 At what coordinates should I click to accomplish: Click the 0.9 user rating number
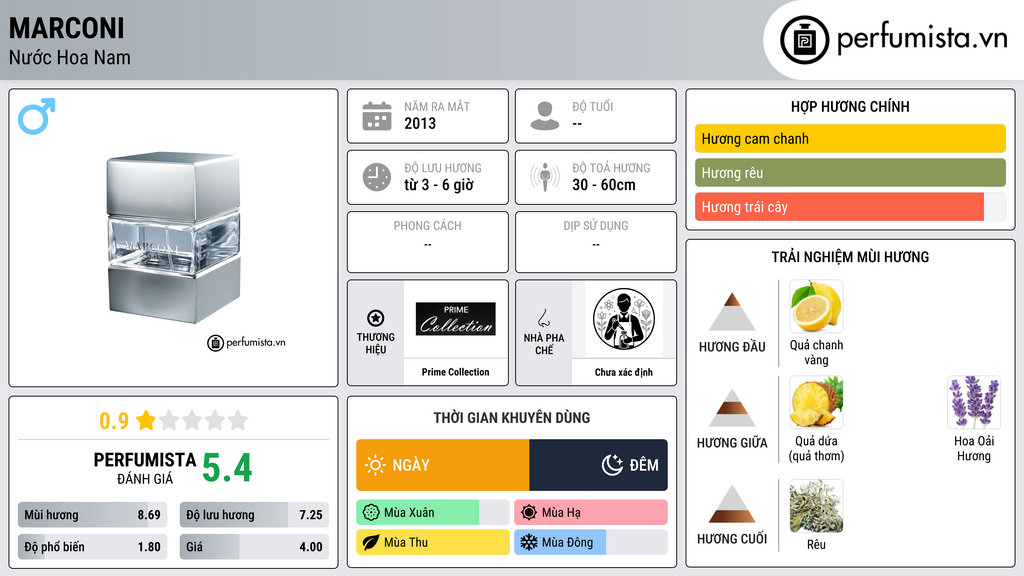click(x=114, y=421)
